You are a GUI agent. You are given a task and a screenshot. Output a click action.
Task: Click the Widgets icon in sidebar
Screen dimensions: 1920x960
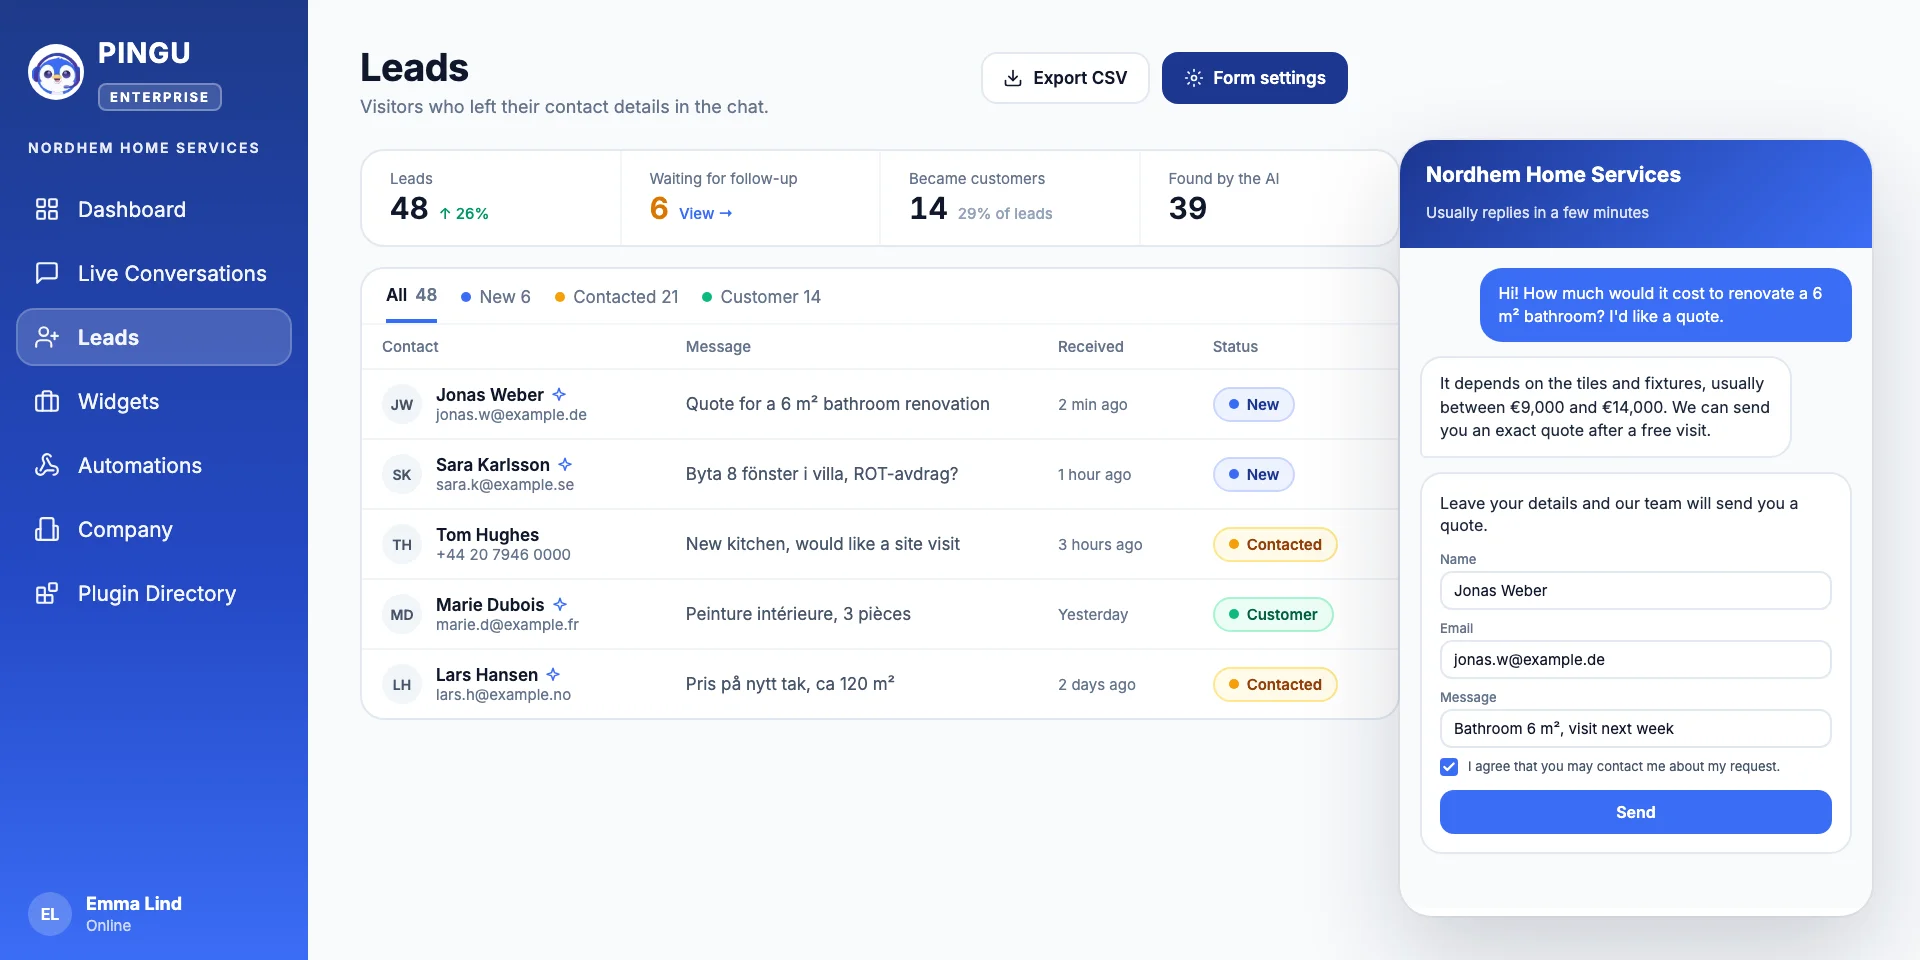tap(47, 401)
